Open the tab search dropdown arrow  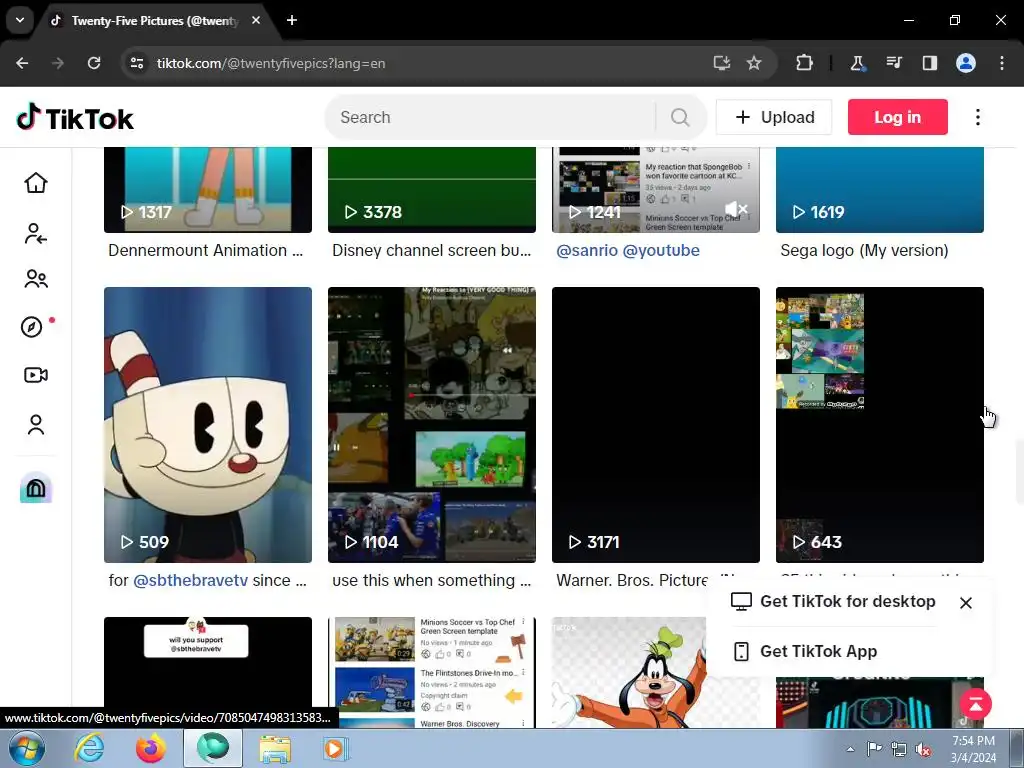coord(20,20)
